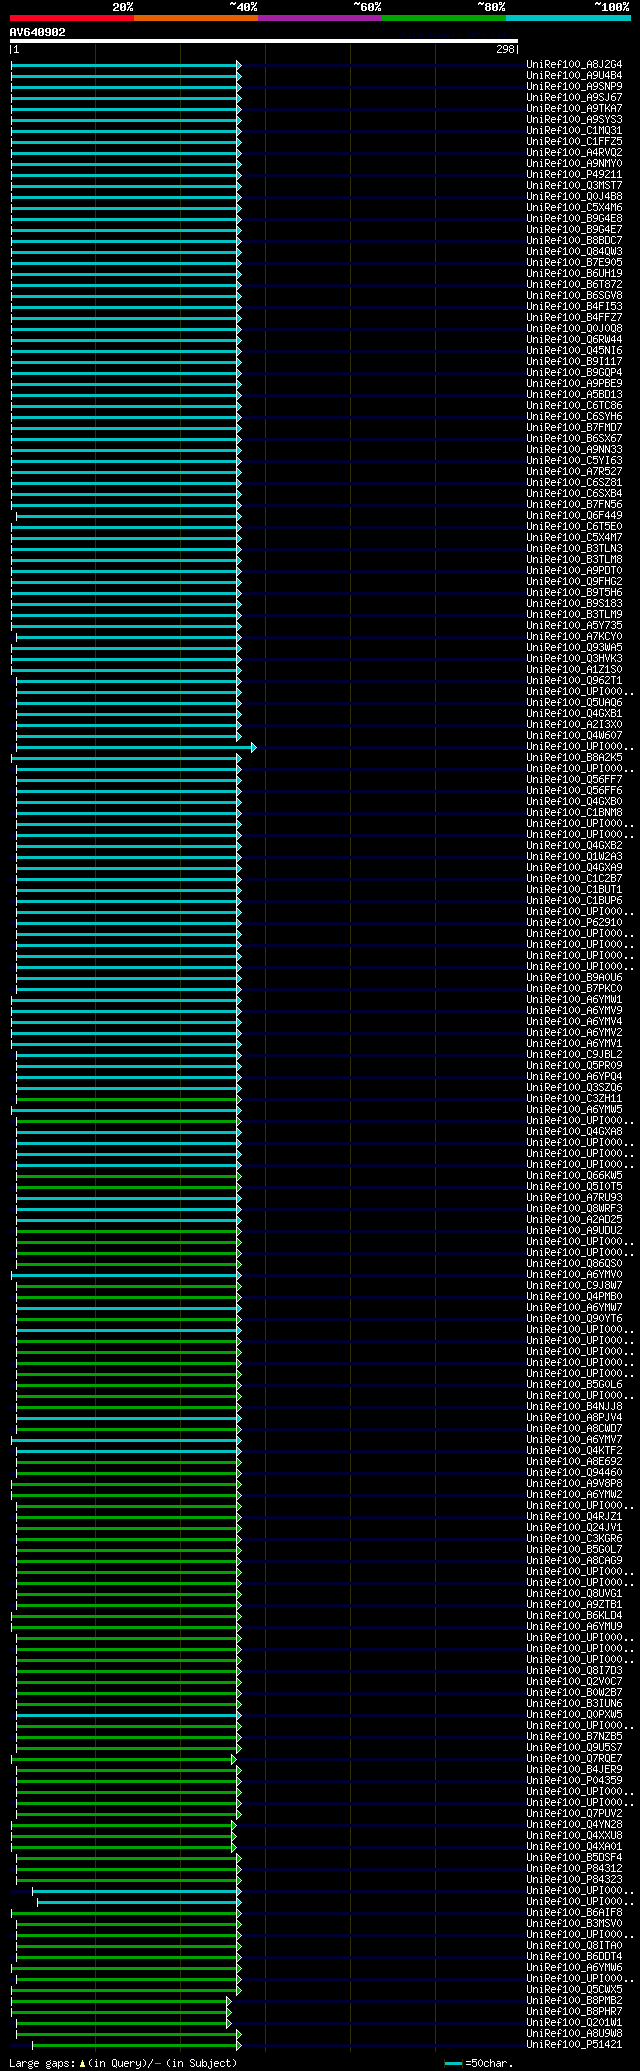Open hit UniRef100_C3KGR6
The height and width of the screenshot is (2071, 640).
click(574, 1539)
